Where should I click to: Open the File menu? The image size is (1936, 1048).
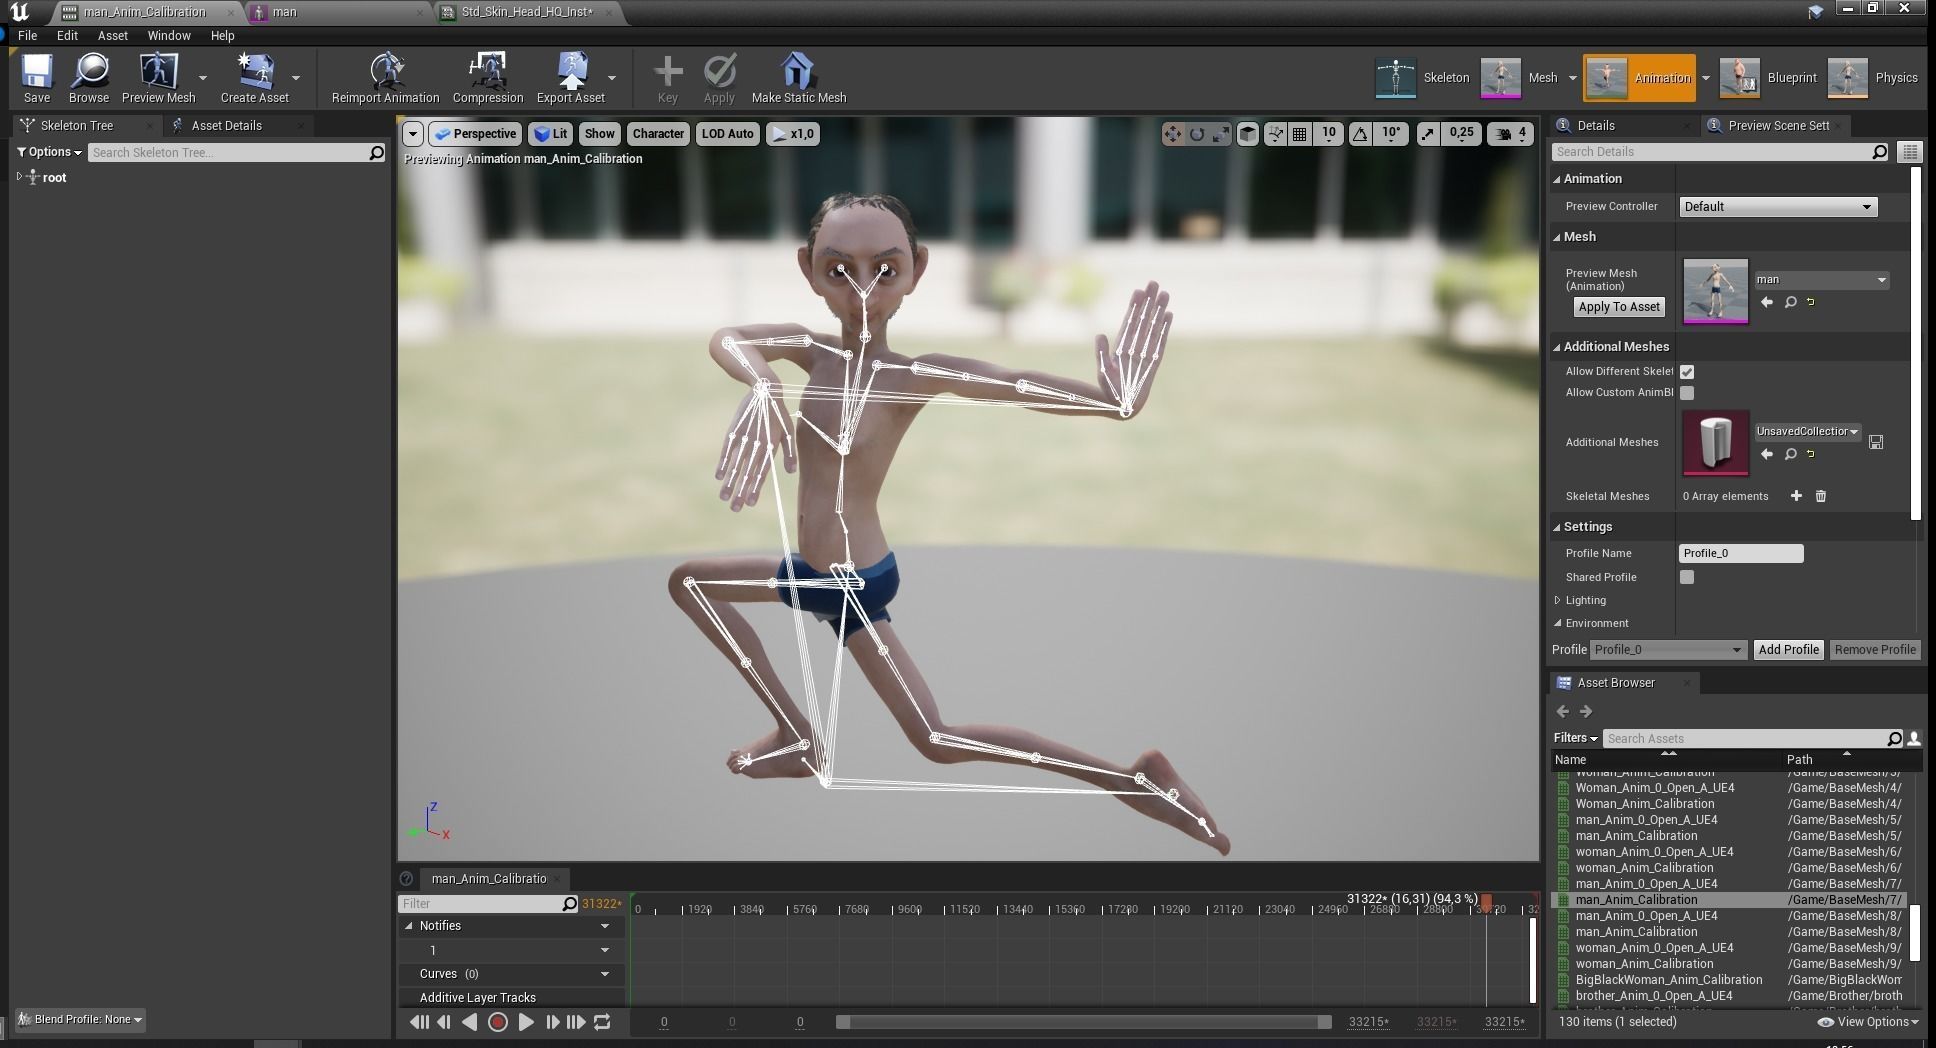click(27, 35)
